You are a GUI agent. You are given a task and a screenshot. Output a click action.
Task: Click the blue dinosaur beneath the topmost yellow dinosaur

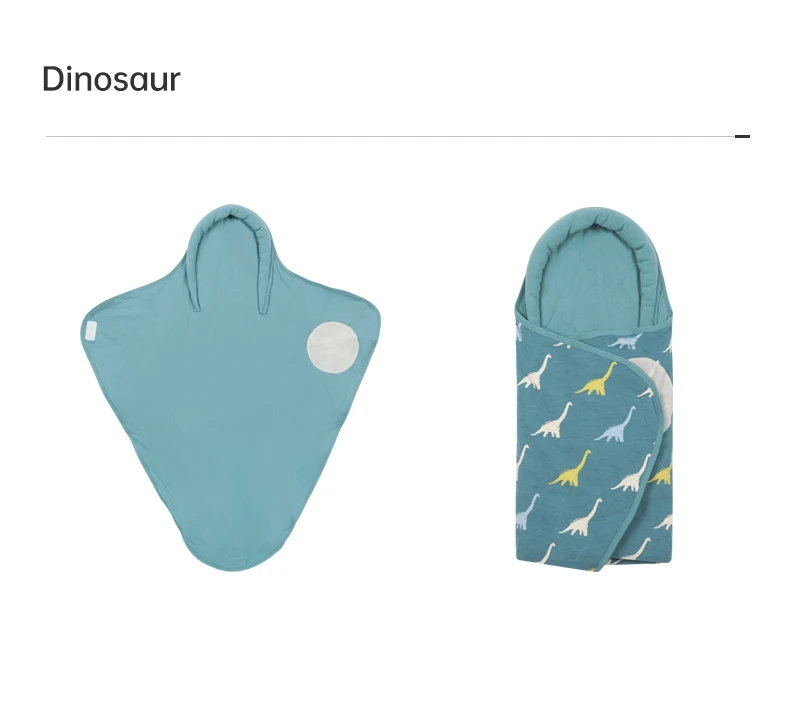[615, 424]
